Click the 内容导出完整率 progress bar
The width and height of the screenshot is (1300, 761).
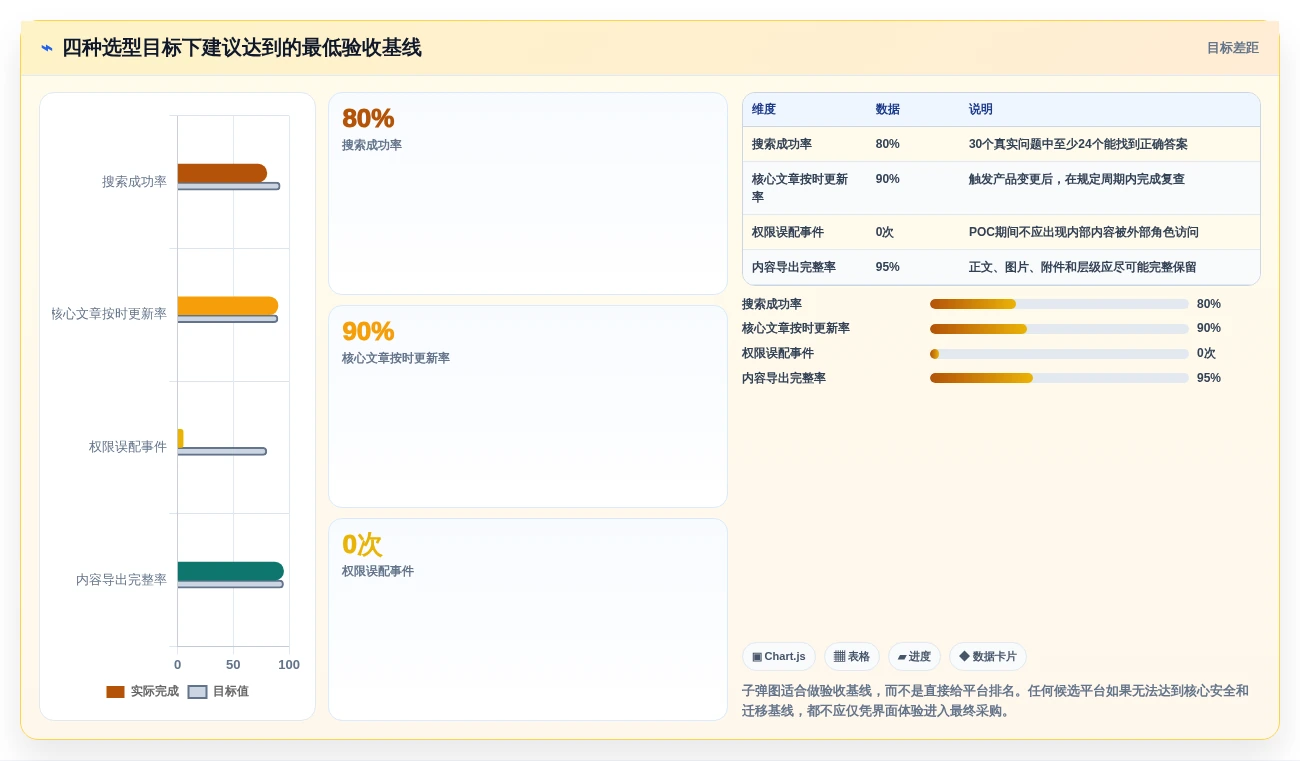click(1059, 378)
